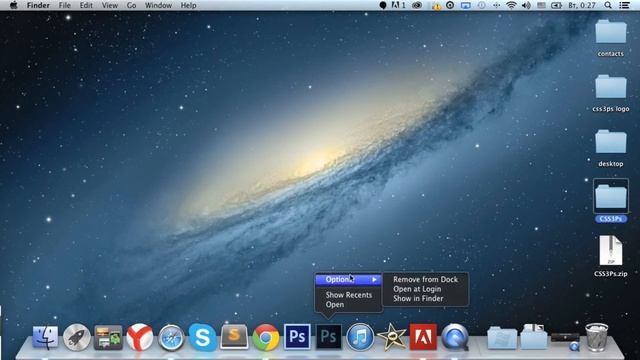This screenshot has height=360, width=640.
Task: Open the View menu
Action: [109, 5]
